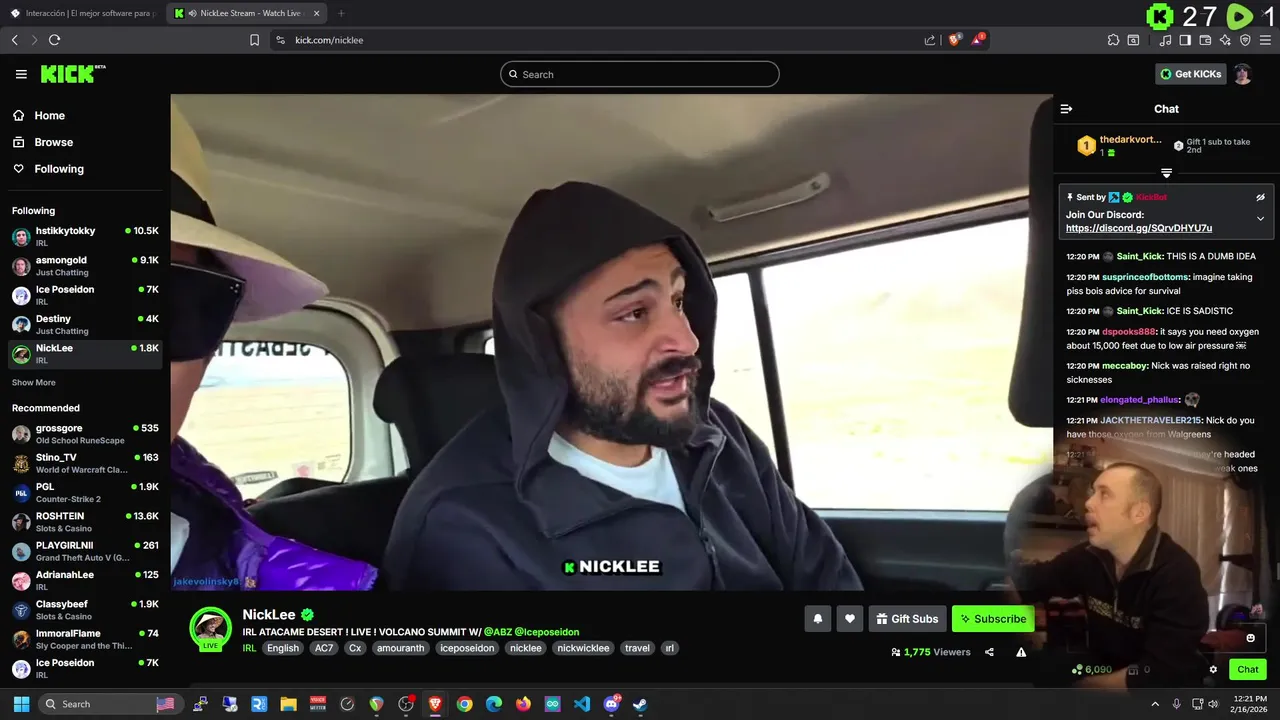The height and width of the screenshot is (720, 1280).
Task: Open PGL Counter-Strike 2 channel
Action: (x=85, y=492)
